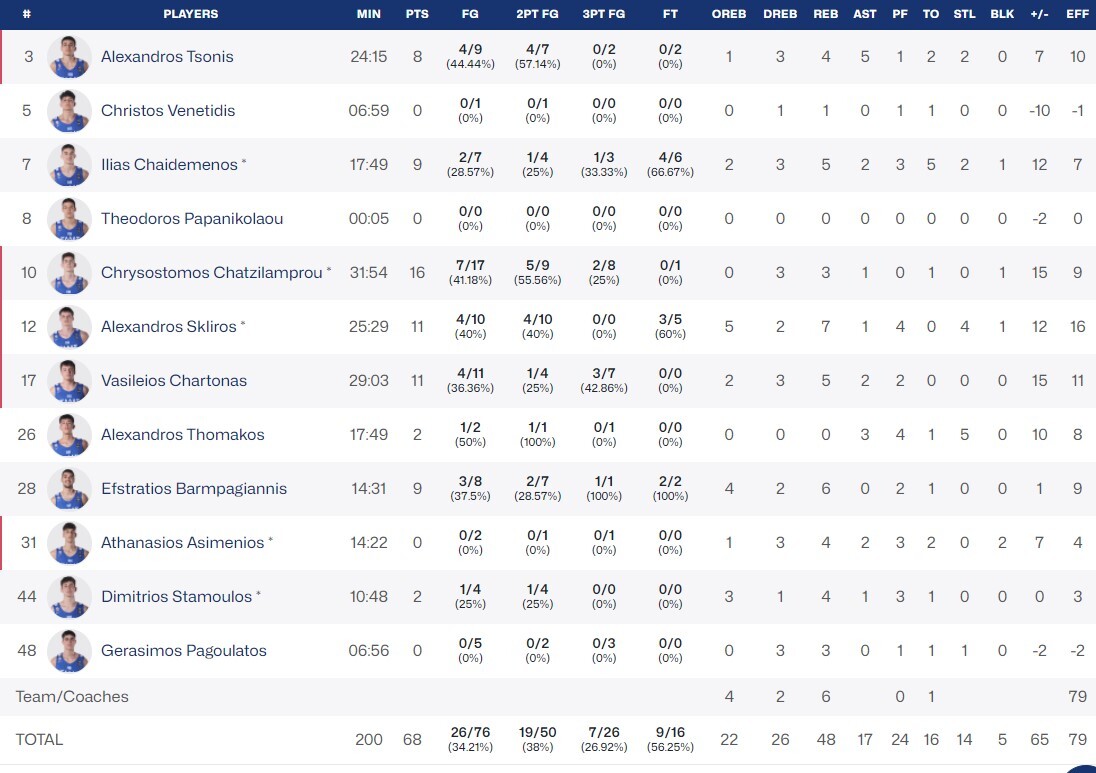Click the 2PT FG column header
Screen dimensions: 1096x773
538,14
